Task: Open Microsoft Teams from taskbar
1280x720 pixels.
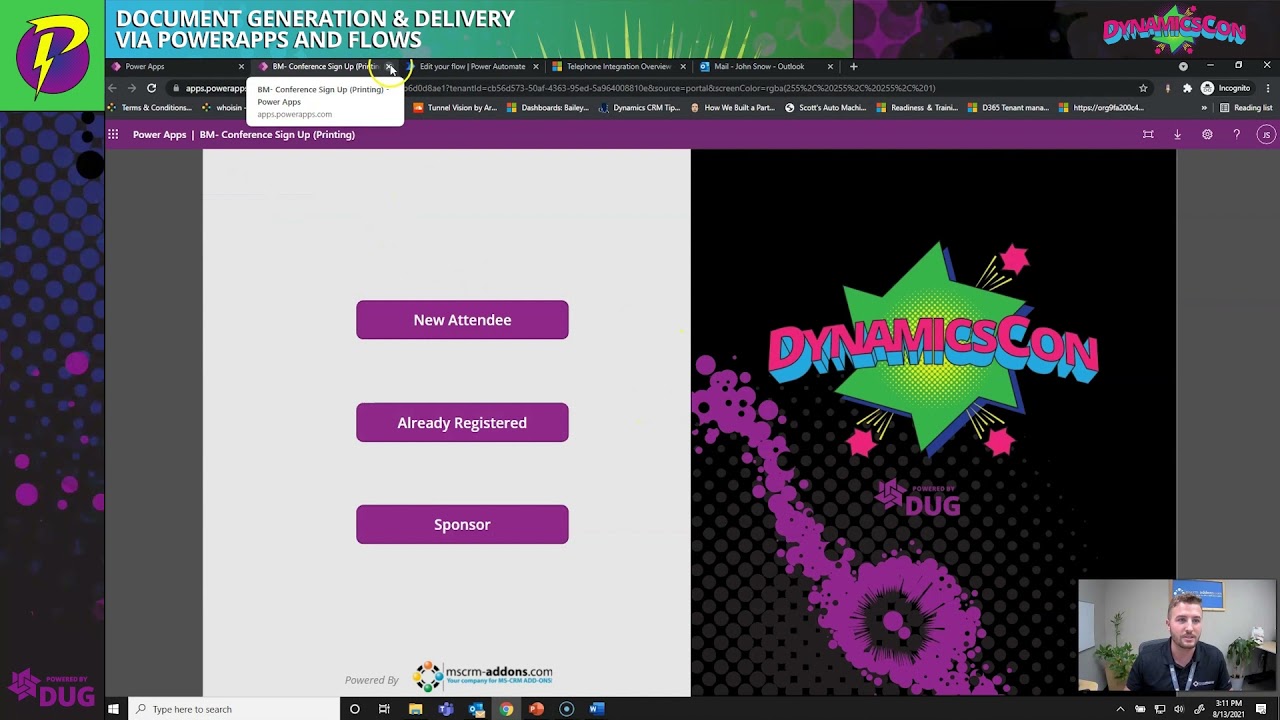Action: coord(446,709)
